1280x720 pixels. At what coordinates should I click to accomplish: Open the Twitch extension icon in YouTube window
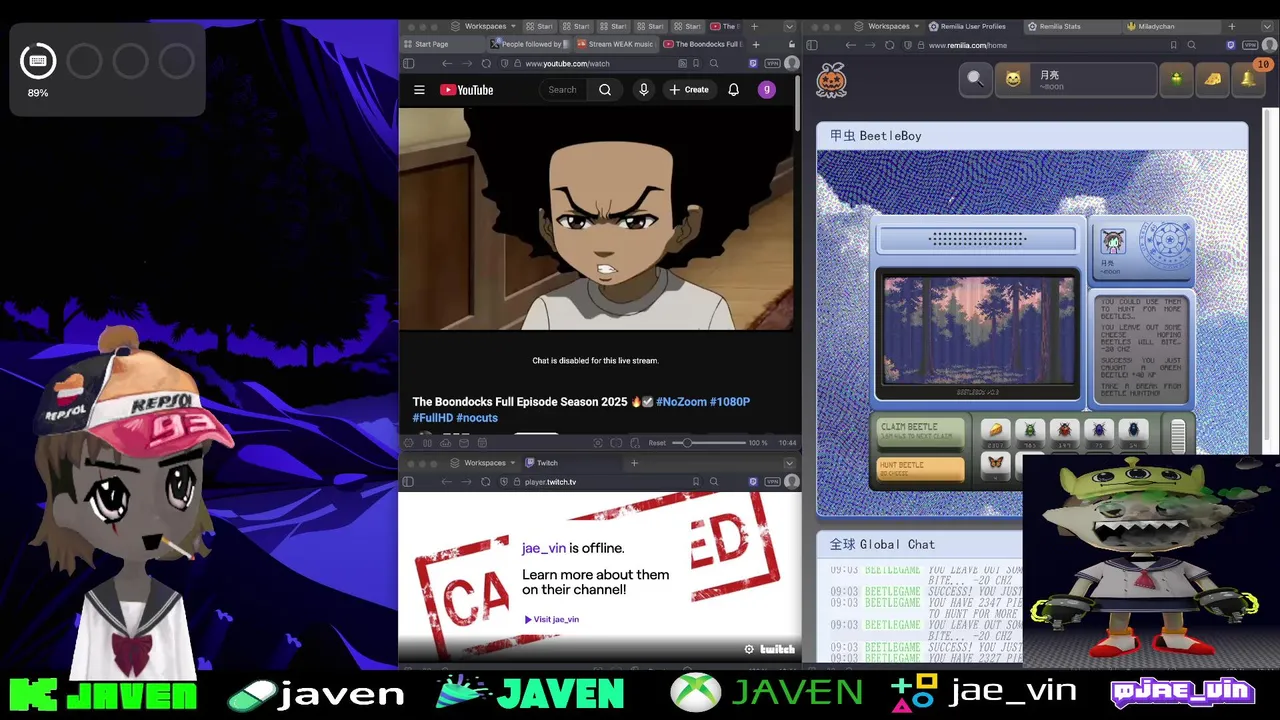pyautogui.click(x=753, y=63)
